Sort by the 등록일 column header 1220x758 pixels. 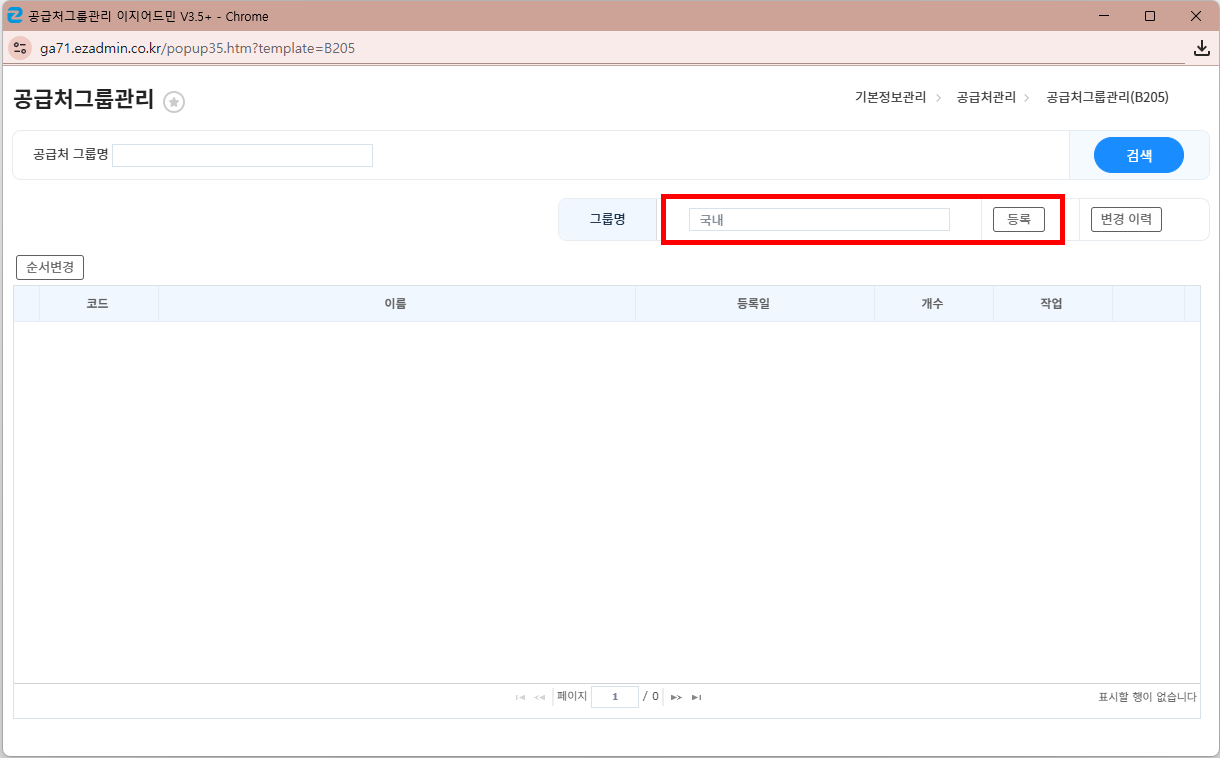pos(754,303)
